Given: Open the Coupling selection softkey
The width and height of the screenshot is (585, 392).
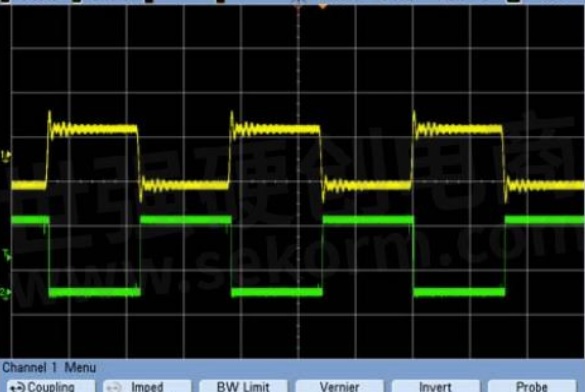Looking at the screenshot, I should click(x=51, y=386).
